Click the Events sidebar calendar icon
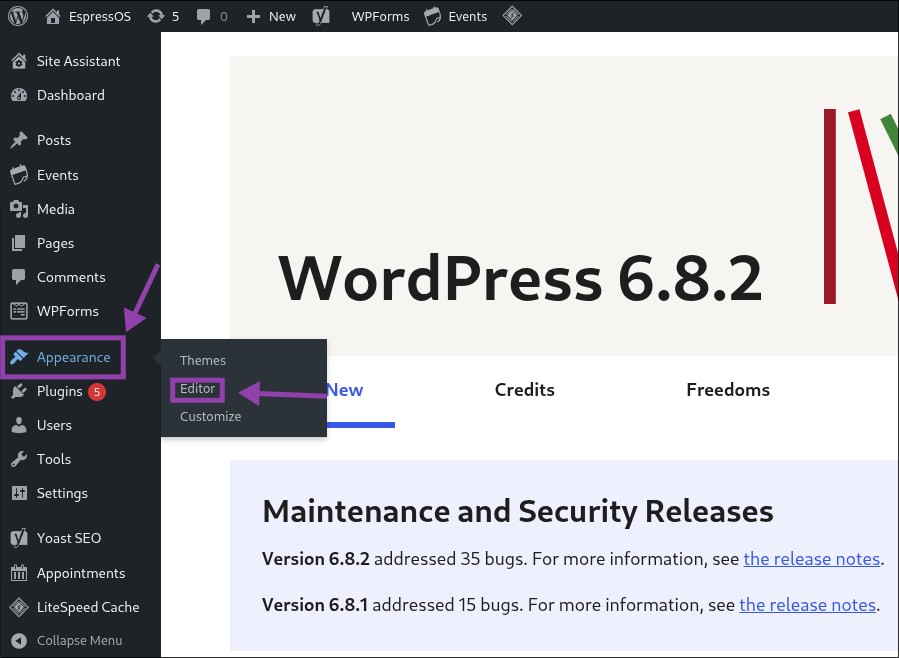Image resolution: width=899 pixels, height=658 pixels. [19, 175]
